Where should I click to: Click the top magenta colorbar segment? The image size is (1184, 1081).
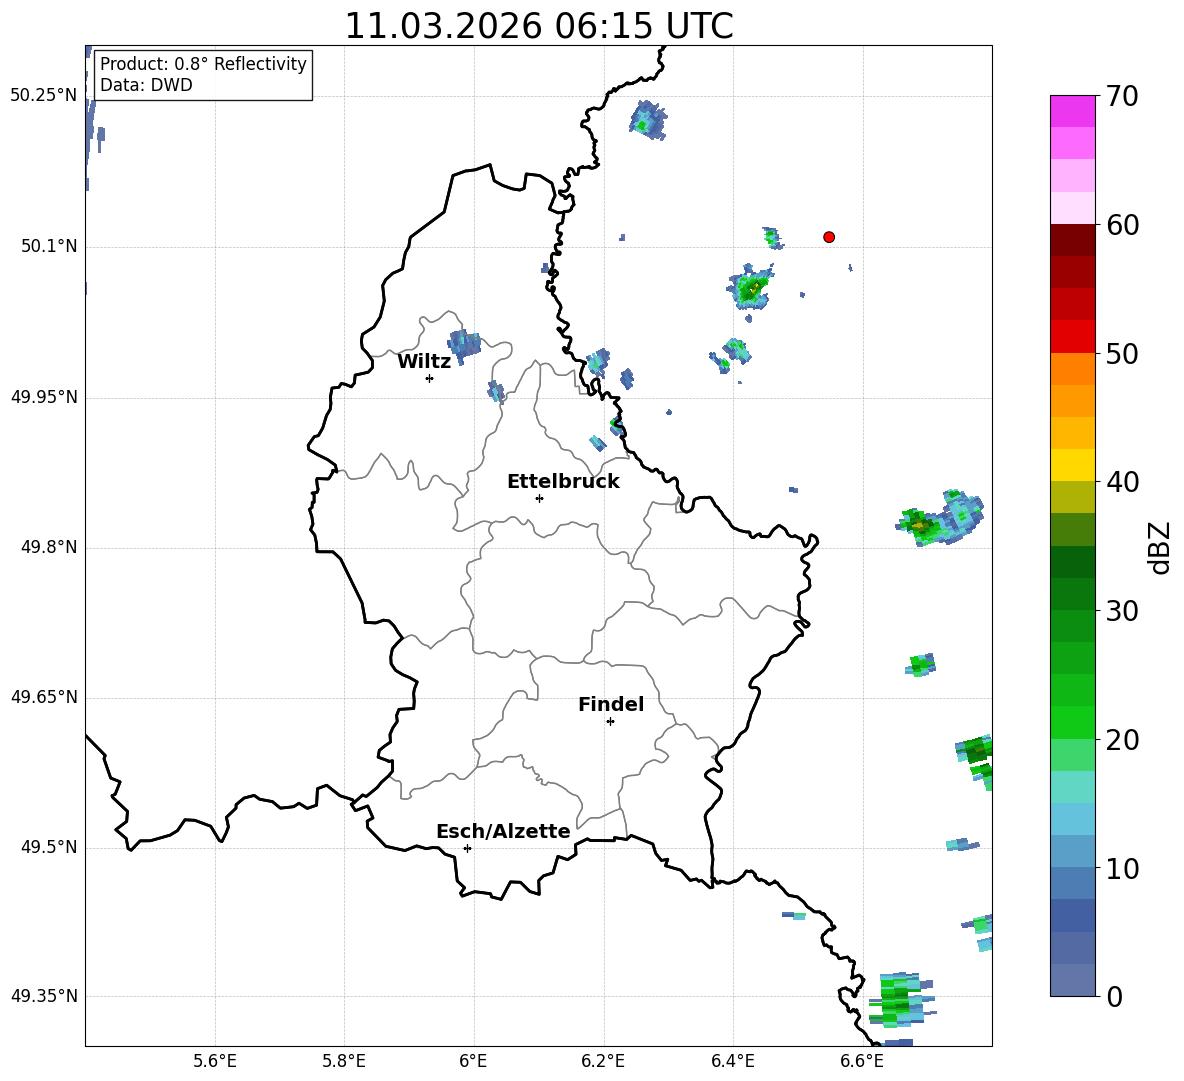point(1072,111)
